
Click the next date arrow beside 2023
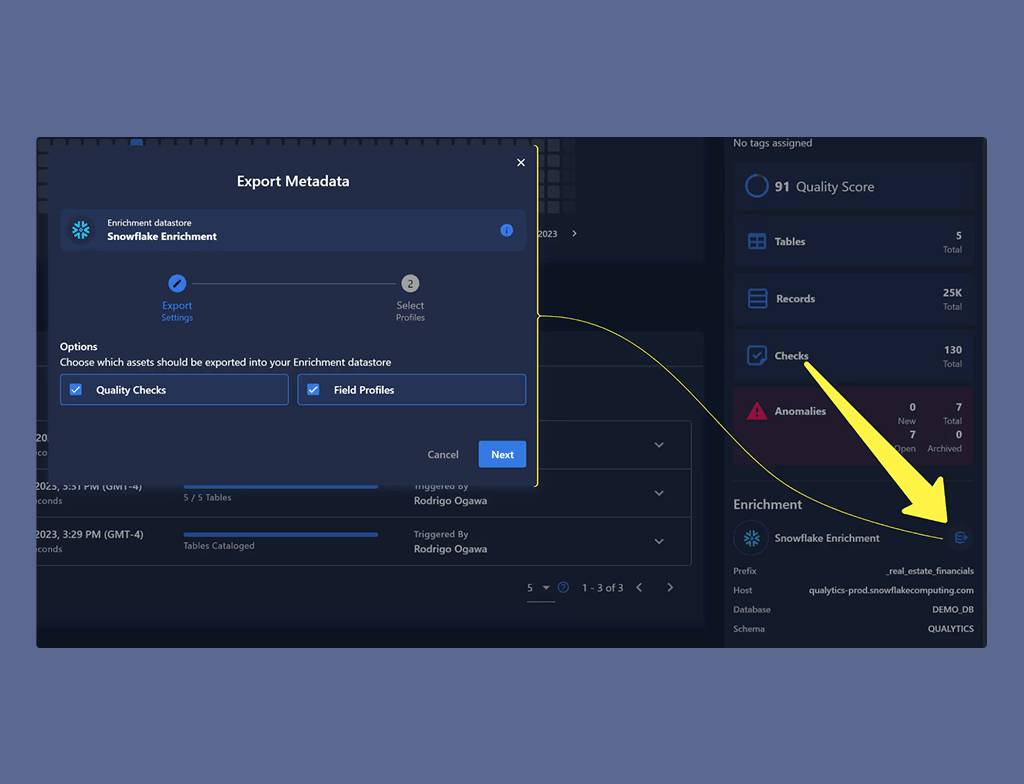[574, 233]
